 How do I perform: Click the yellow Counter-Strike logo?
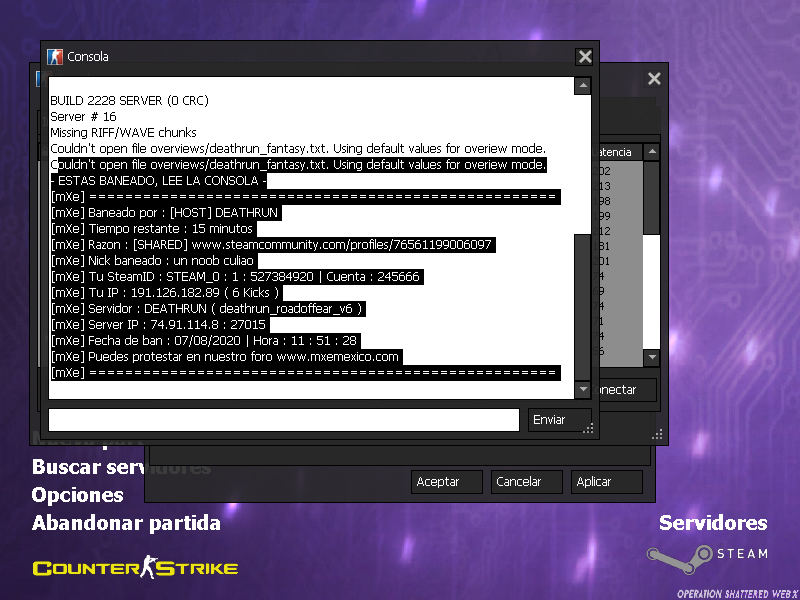(x=135, y=567)
